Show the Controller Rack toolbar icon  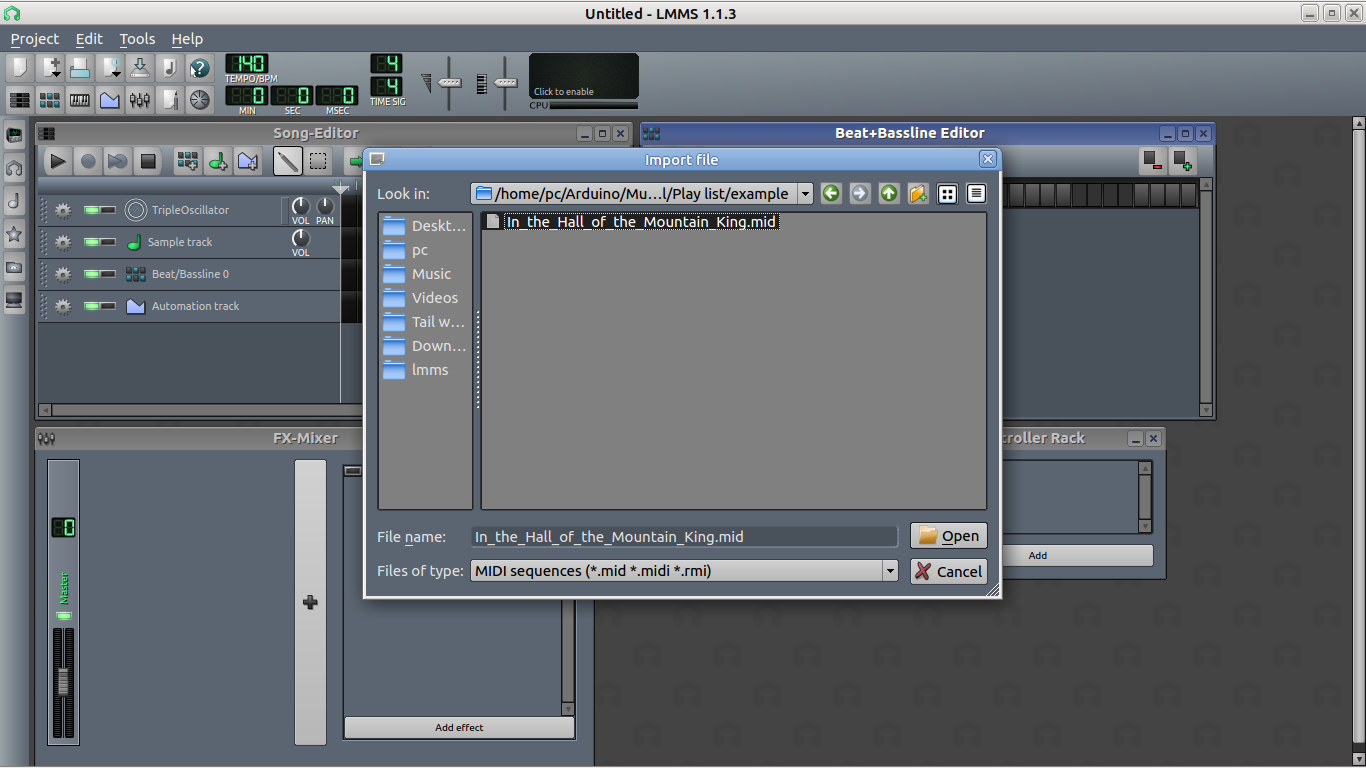pyautogui.click(x=200, y=99)
